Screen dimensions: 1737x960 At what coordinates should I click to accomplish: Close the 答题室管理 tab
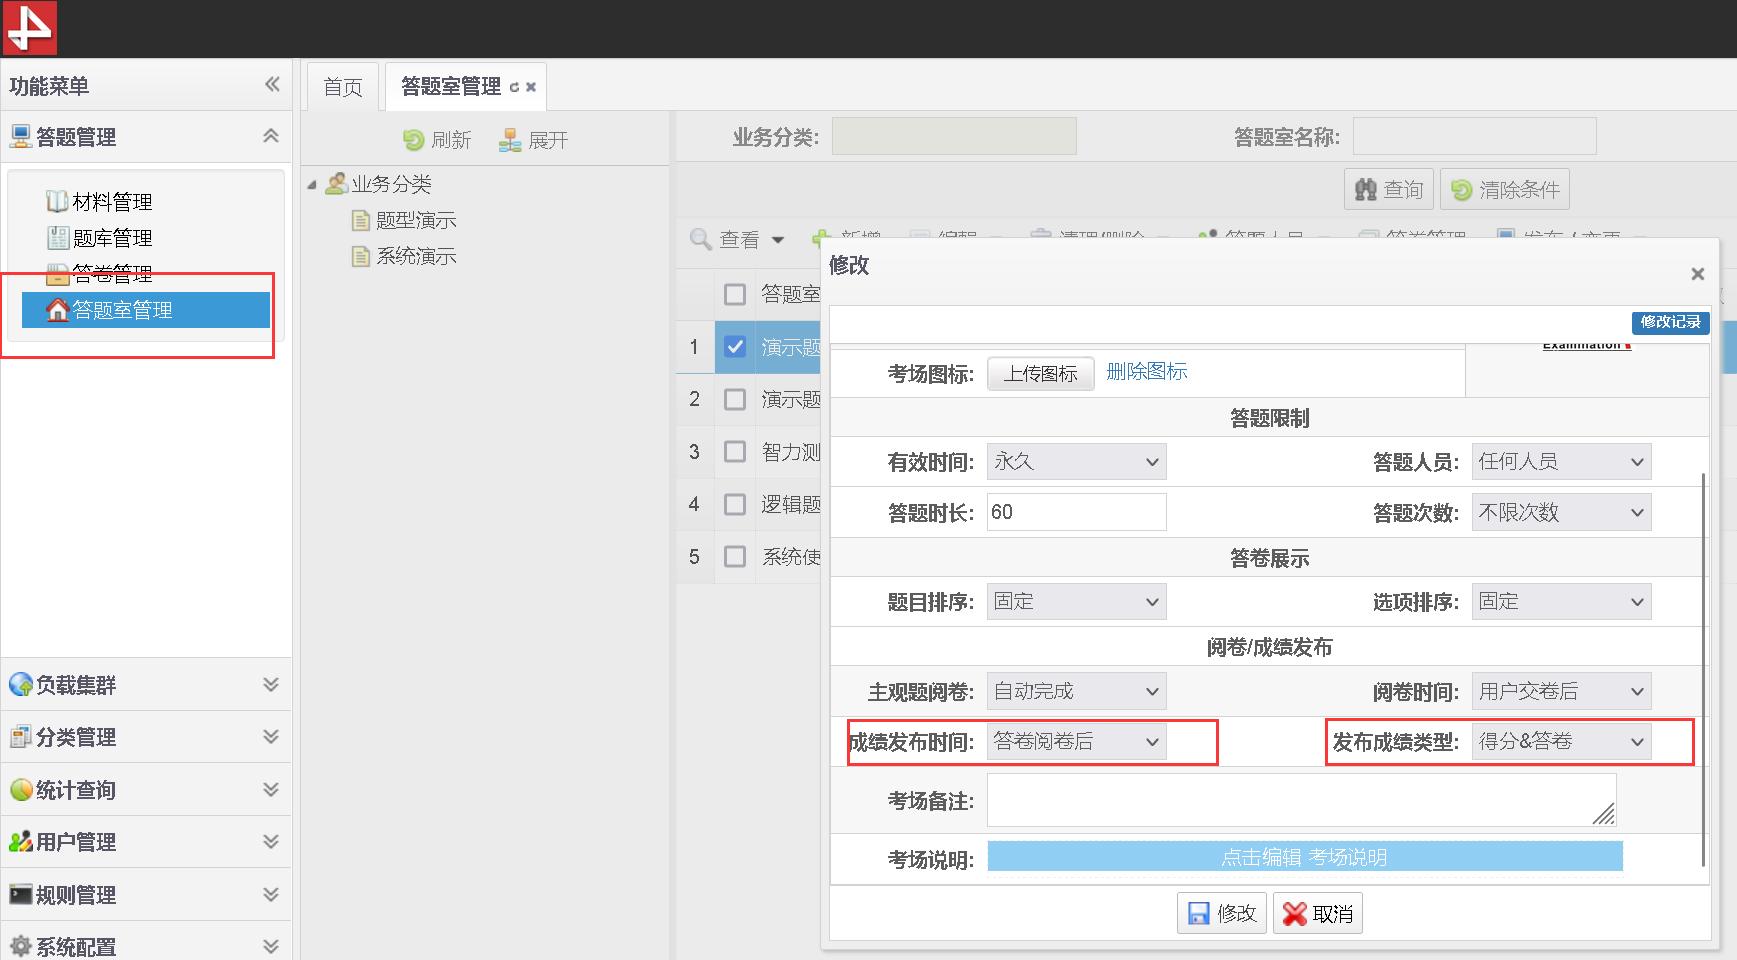pyautogui.click(x=531, y=88)
